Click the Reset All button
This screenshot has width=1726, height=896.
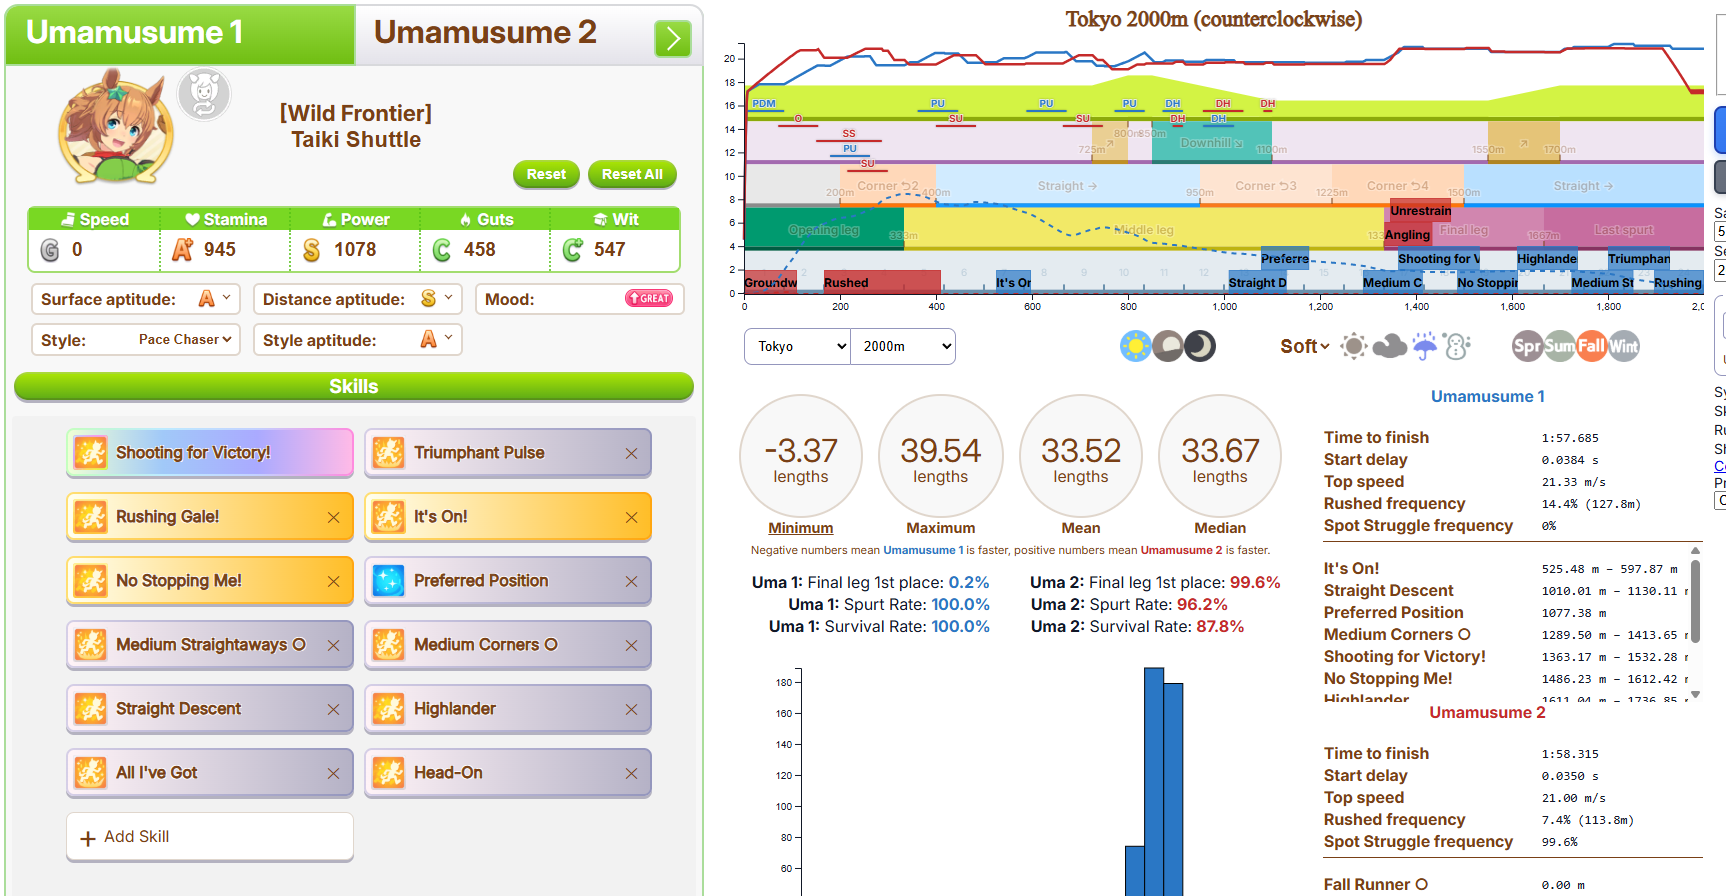[x=632, y=174]
